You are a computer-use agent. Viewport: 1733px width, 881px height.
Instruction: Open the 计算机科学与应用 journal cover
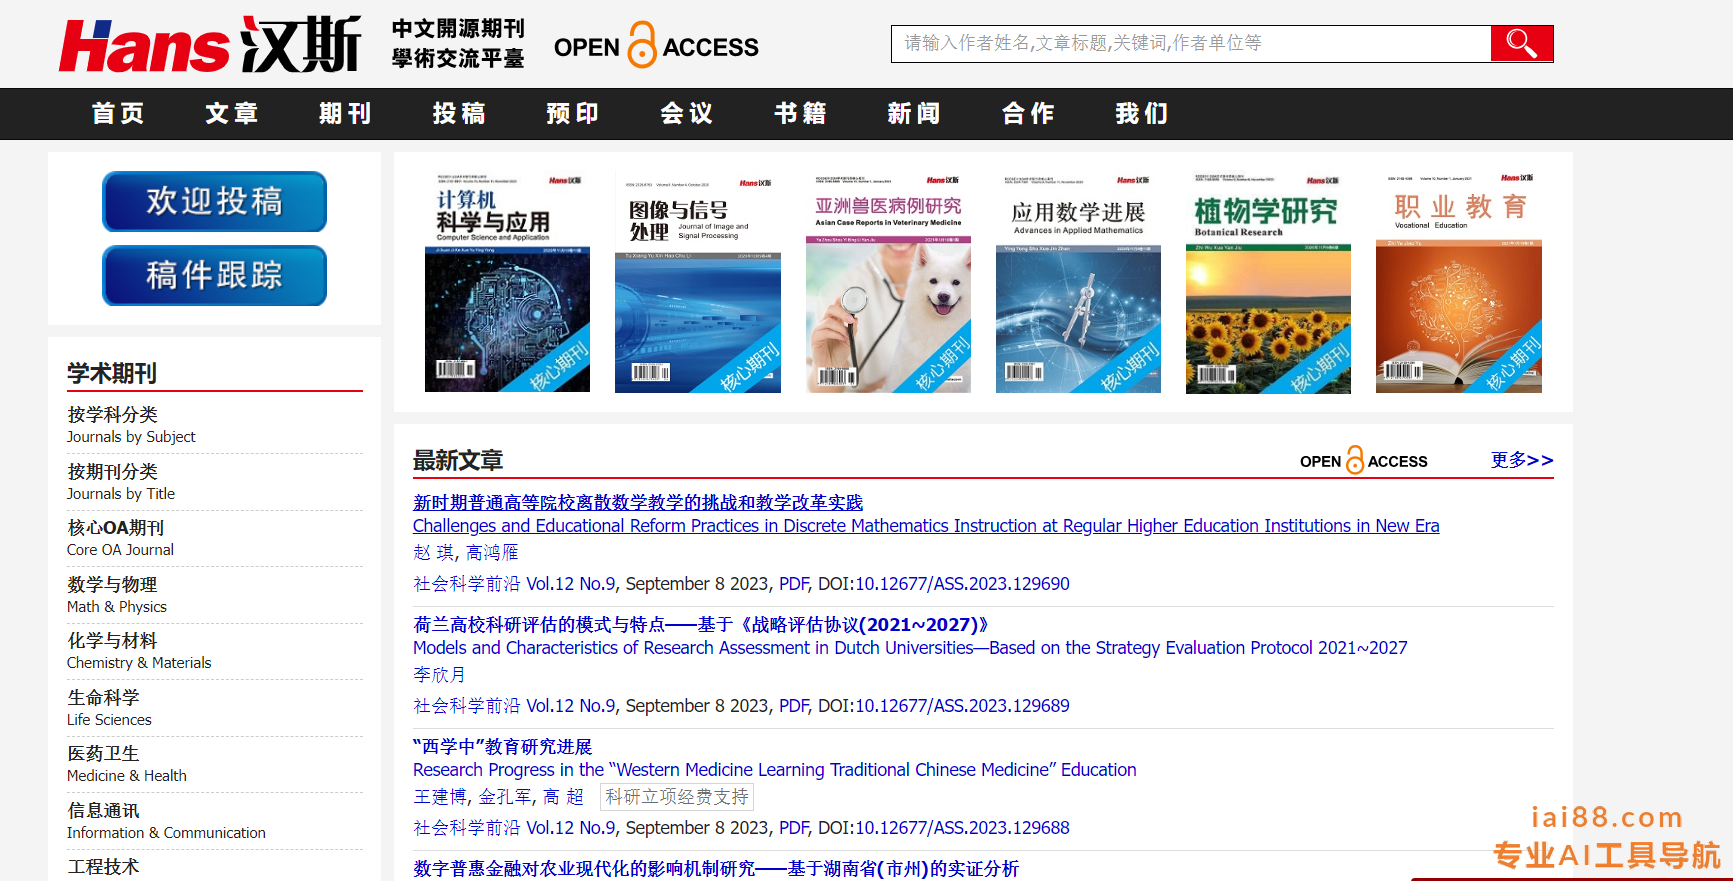click(507, 282)
